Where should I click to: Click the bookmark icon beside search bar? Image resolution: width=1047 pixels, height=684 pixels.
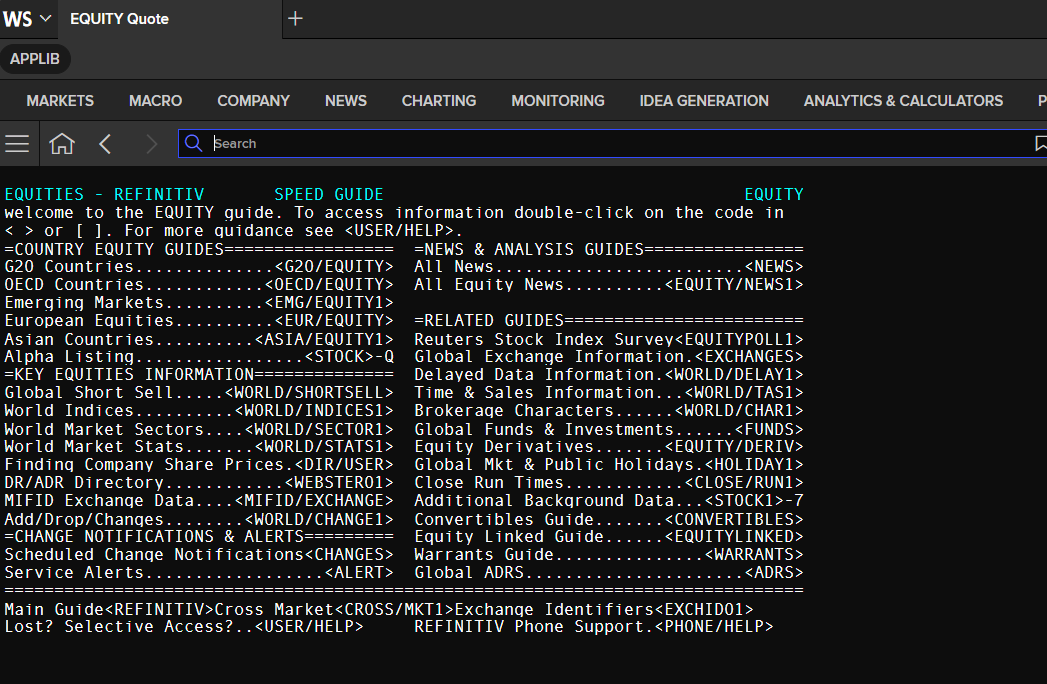click(1040, 143)
